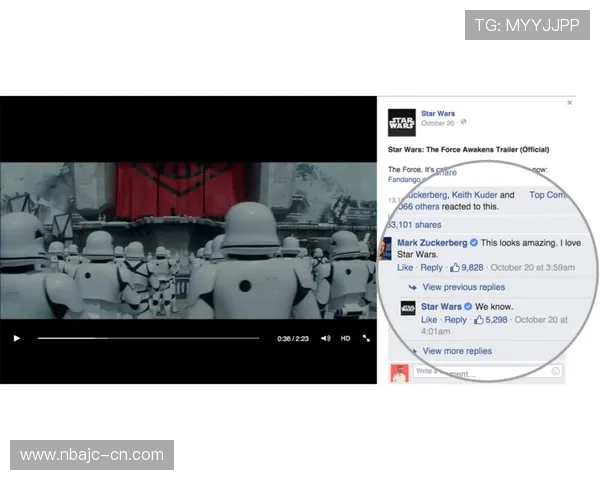The width and height of the screenshot is (600, 480).
Task: Open the Top Comments sort dropdown
Action: pyautogui.click(x=548, y=195)
